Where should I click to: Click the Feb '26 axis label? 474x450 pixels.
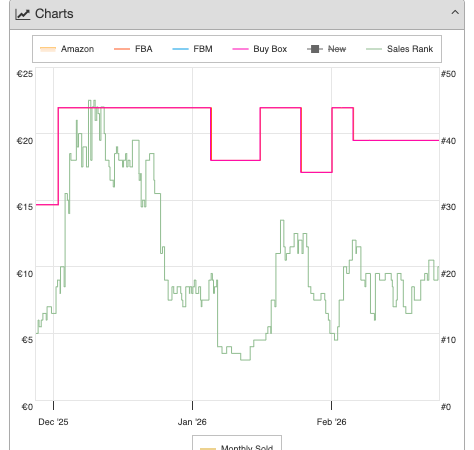tap(331, 422)
